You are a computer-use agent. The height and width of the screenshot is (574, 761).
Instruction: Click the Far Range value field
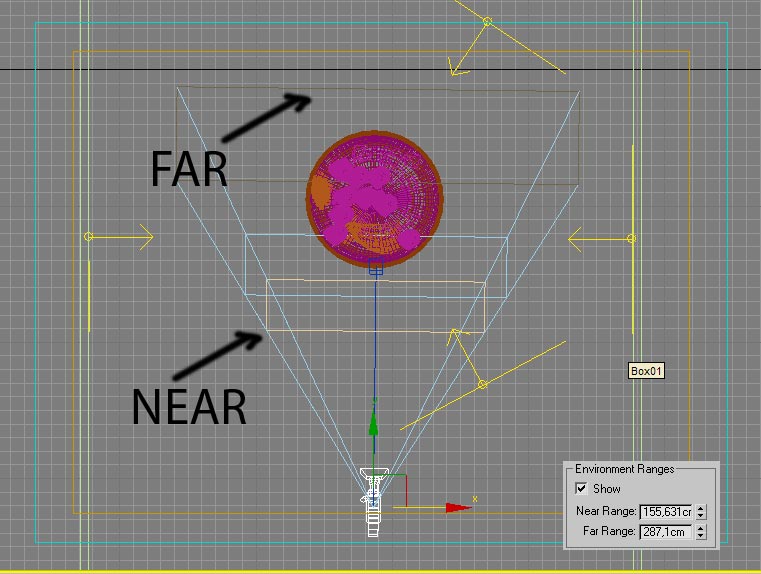point(666,531)
